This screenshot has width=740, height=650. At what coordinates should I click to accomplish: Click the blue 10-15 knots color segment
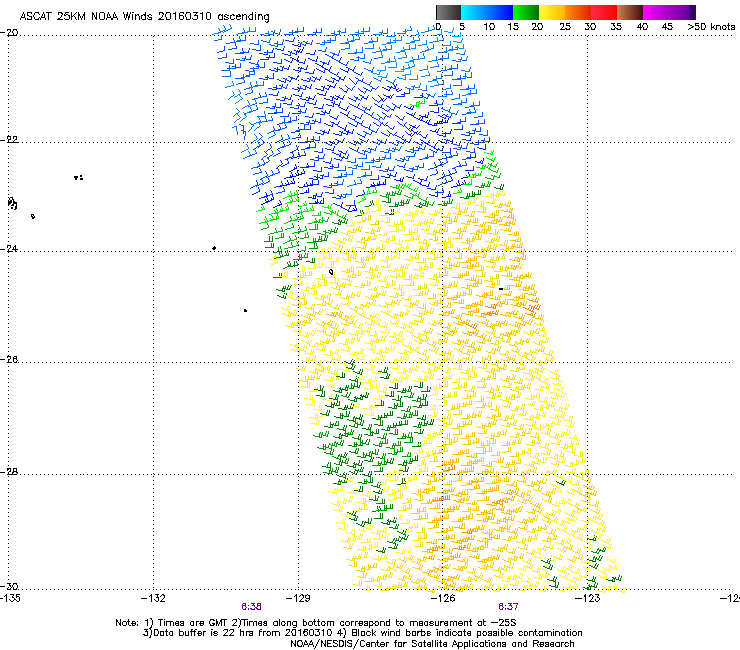(x=500, y=12)
